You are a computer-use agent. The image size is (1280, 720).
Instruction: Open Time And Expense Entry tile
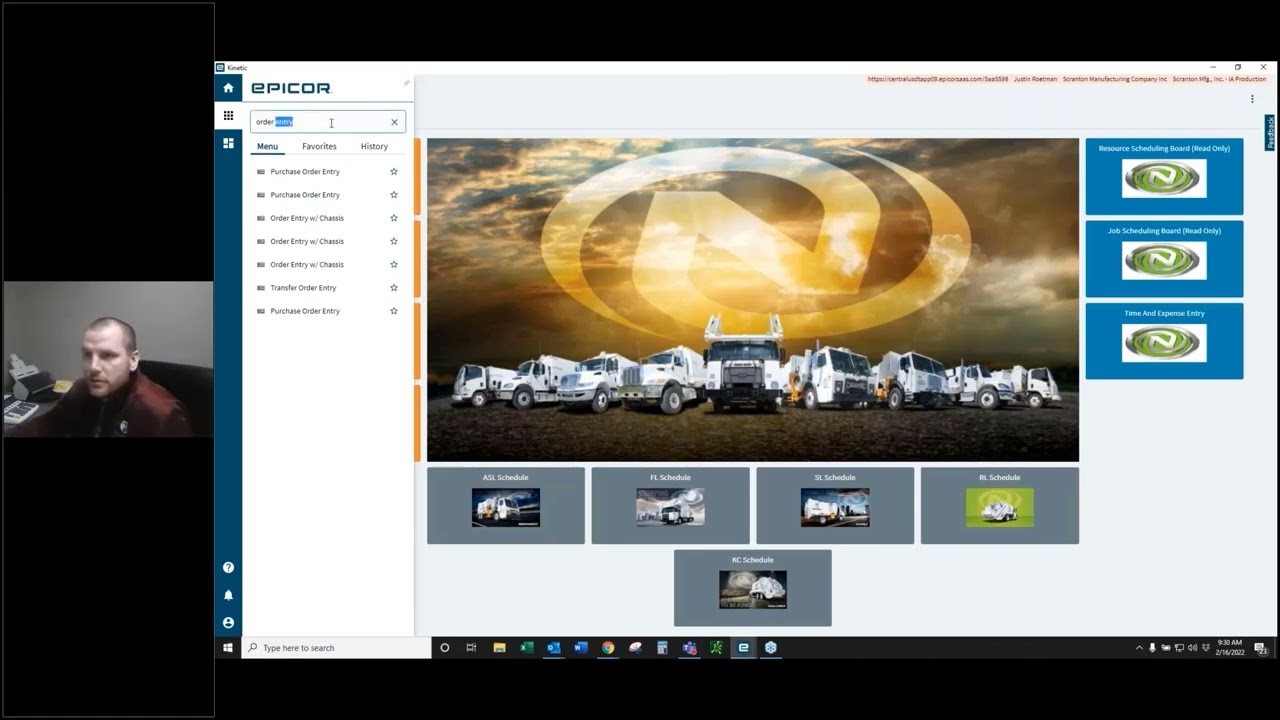[1164, 341]
